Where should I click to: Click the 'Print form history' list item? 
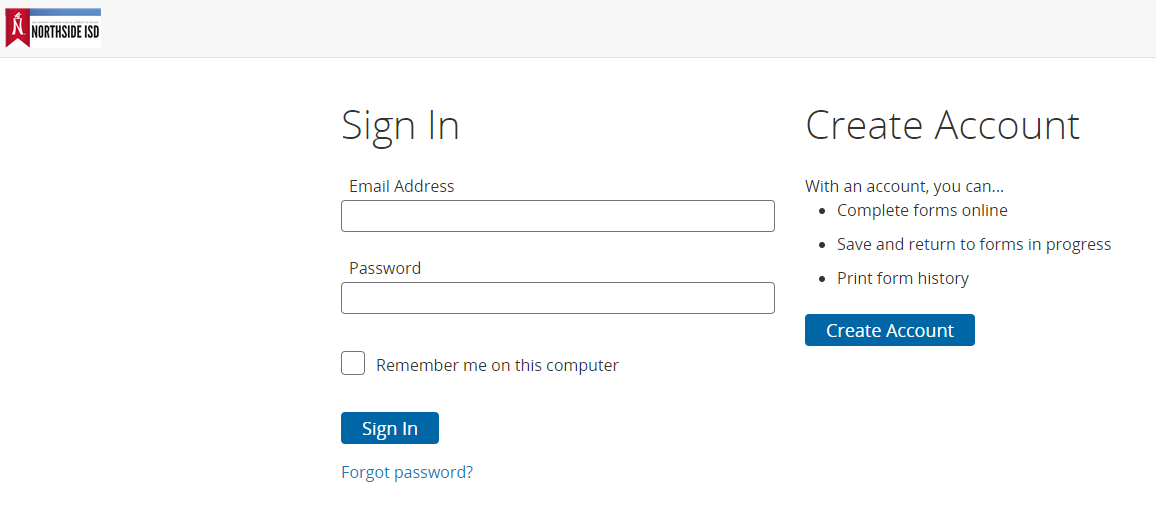click(x=903, y=278)
